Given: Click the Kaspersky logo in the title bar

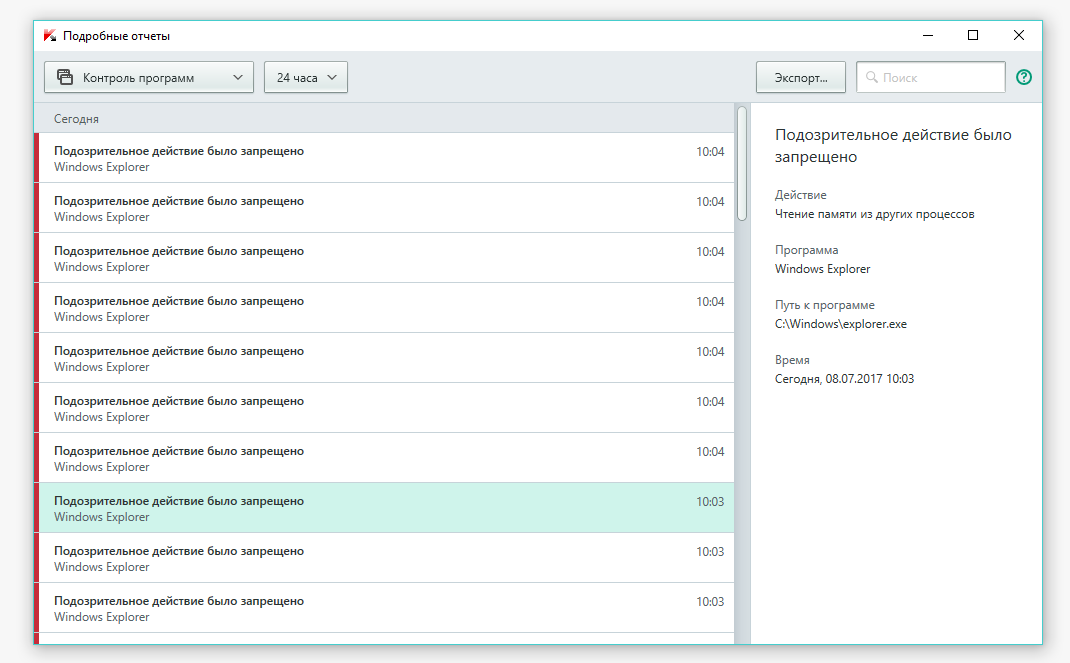Looking at the screenshot, I should point(49,36).
